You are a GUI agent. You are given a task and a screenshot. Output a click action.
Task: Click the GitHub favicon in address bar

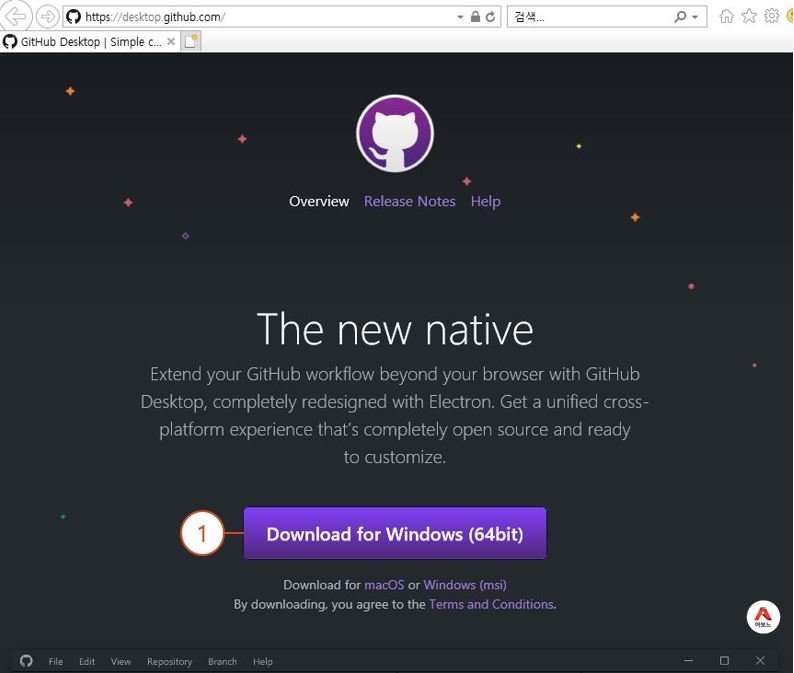(x=73, y=17)
